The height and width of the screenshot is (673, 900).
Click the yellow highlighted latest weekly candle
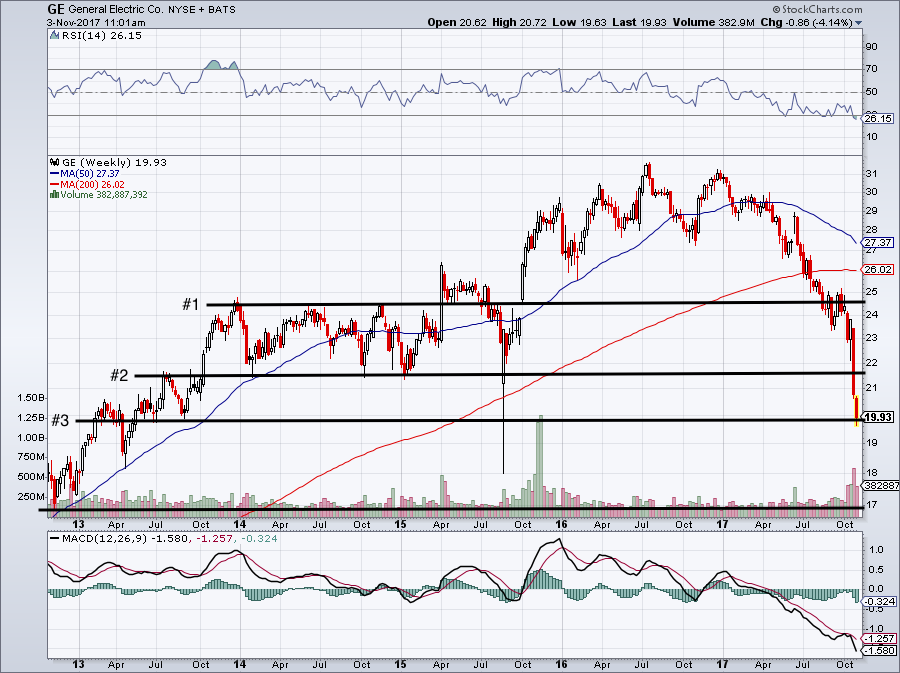[856, 410]
